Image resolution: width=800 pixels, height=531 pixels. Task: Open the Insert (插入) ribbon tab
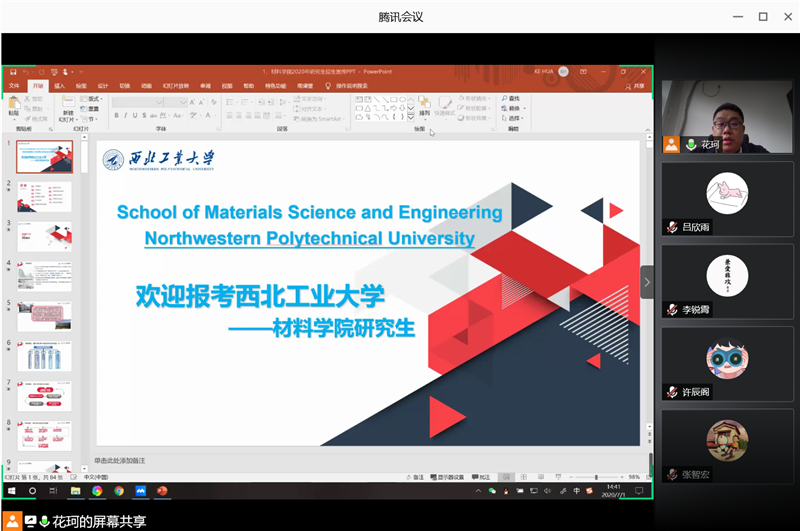pyautogui.click(x=59, y=86)
